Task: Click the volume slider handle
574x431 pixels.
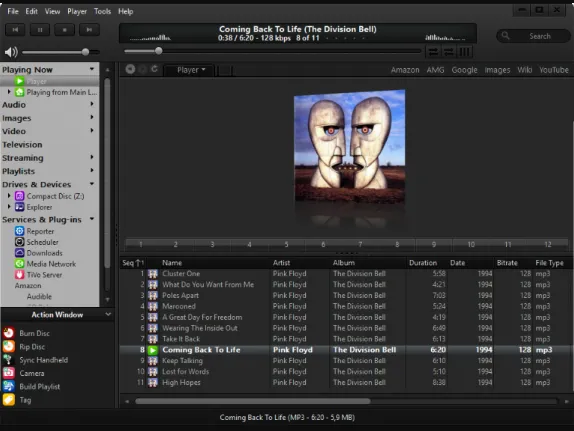Action: coord(85,52)
